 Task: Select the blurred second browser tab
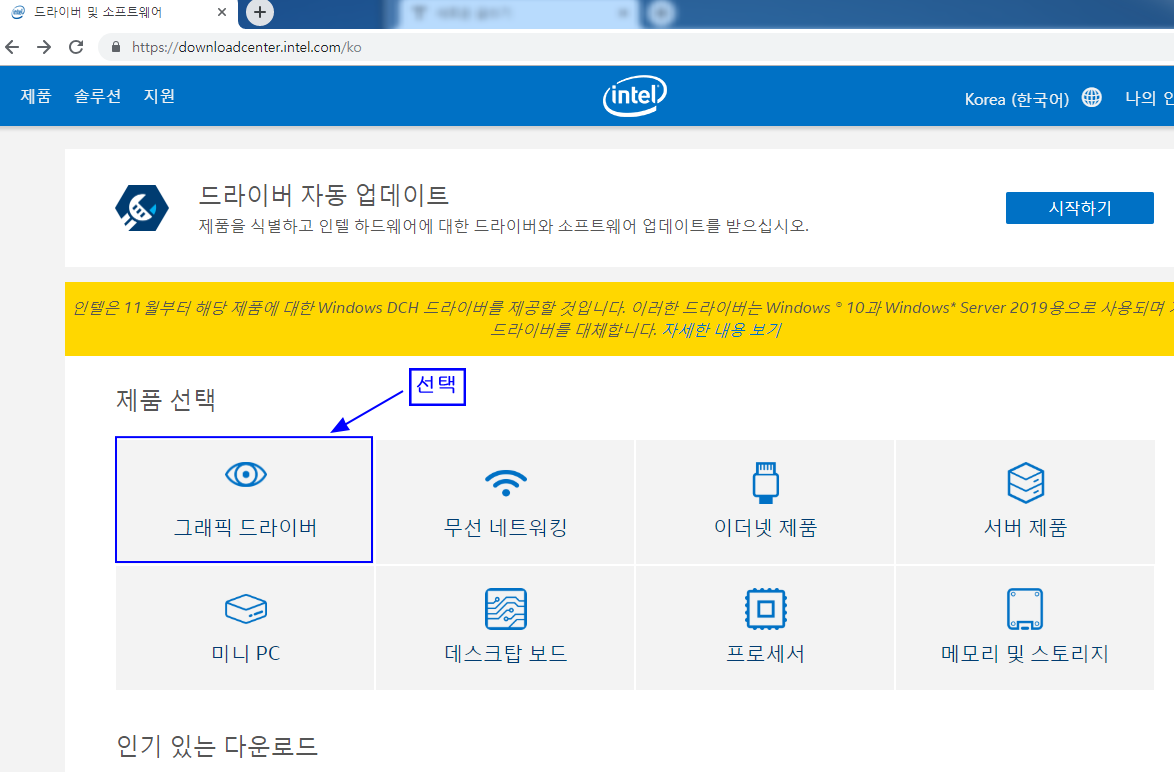[518, 13]
